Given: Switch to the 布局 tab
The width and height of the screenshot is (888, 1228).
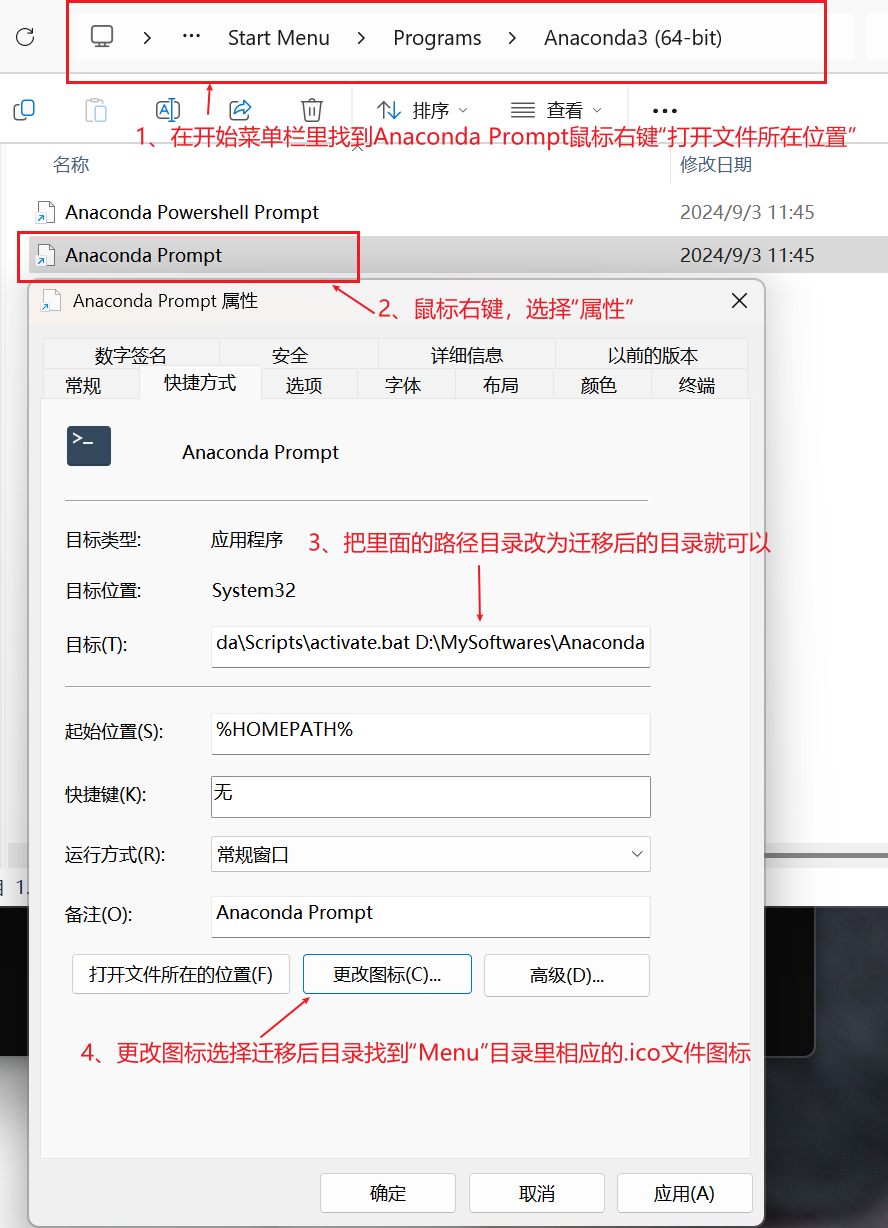Looking at the screenshot, I should tap(500, 385).
